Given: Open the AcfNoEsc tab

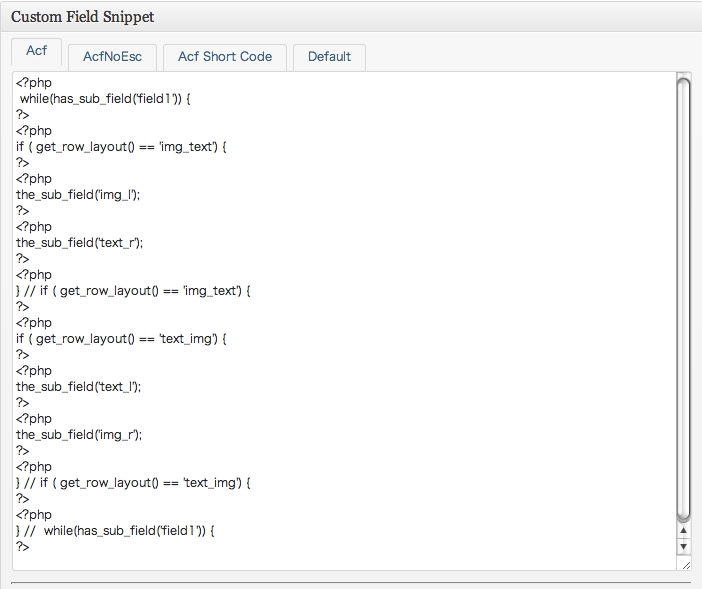Looking at the screenshot, I should pyautogui.click(x=112, y=57).
